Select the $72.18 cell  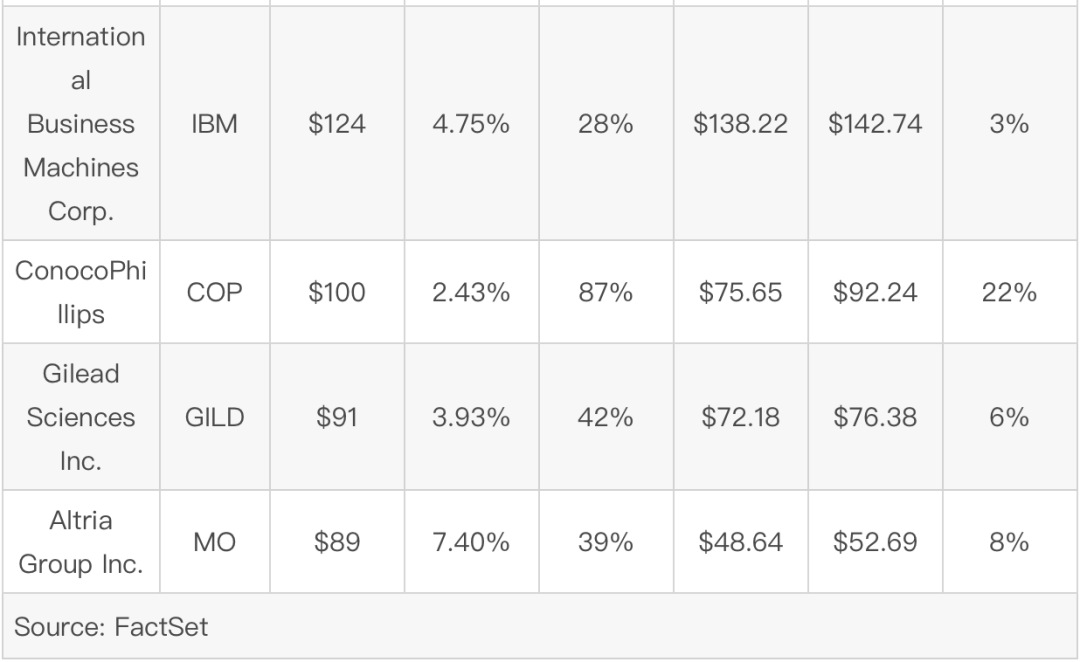pos(740,417)
